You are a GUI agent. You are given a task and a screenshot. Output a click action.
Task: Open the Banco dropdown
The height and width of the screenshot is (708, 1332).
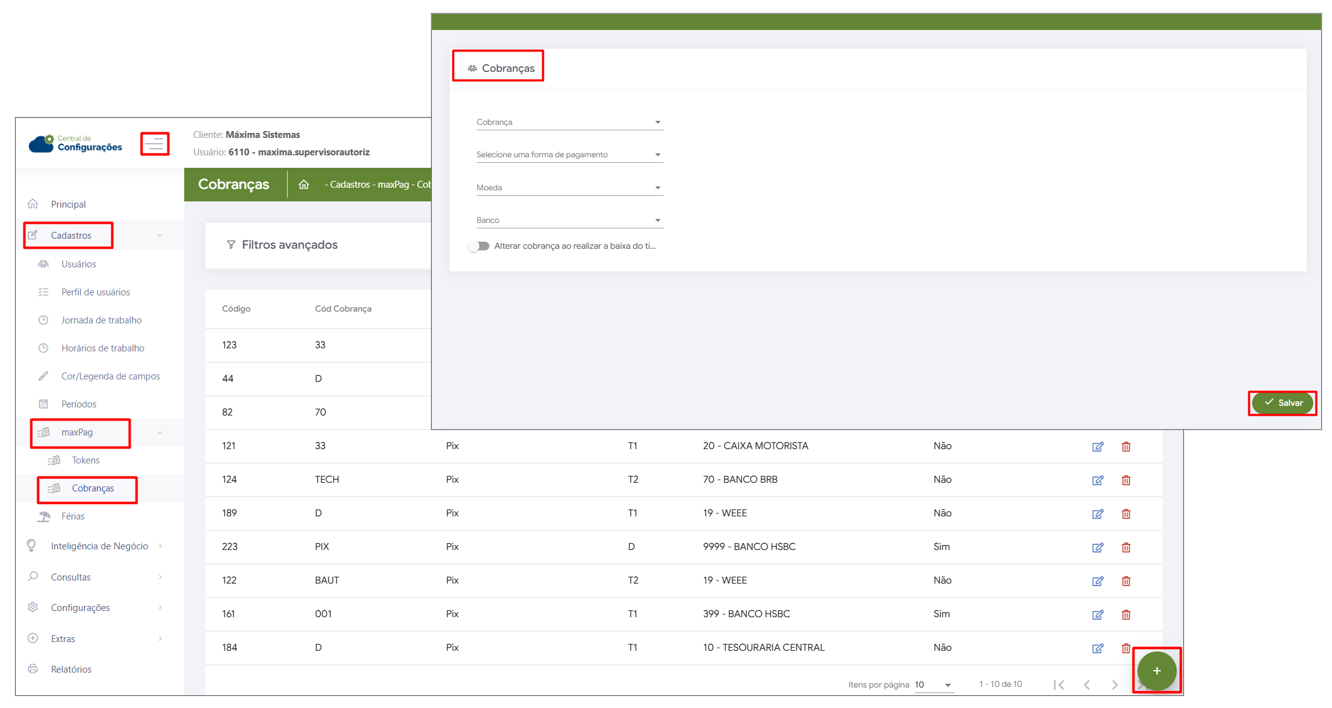[568, 220]
